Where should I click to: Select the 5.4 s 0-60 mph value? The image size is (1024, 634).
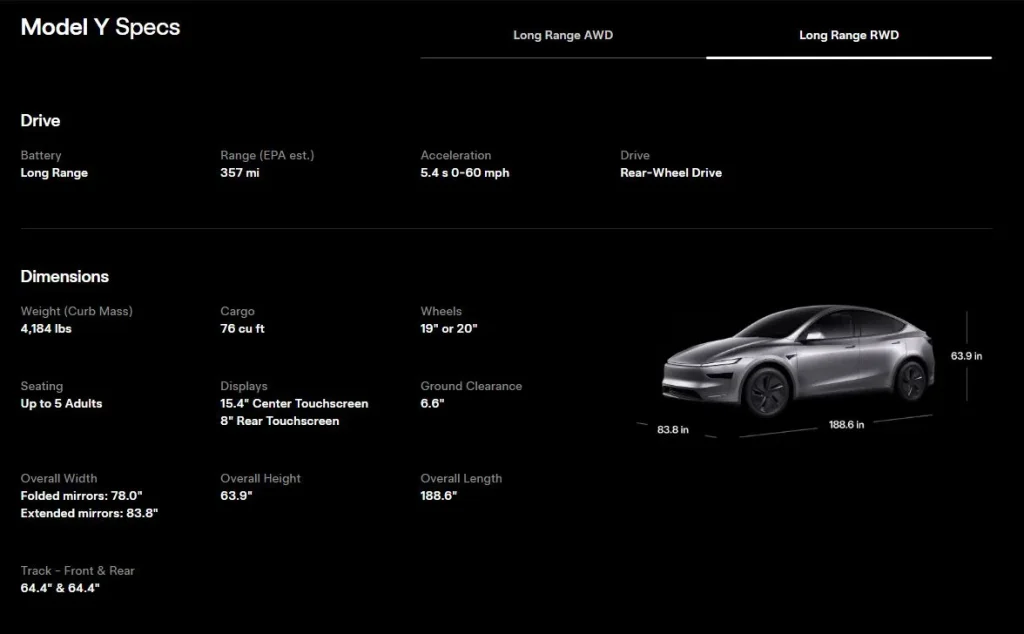click(x=465, y=173)
